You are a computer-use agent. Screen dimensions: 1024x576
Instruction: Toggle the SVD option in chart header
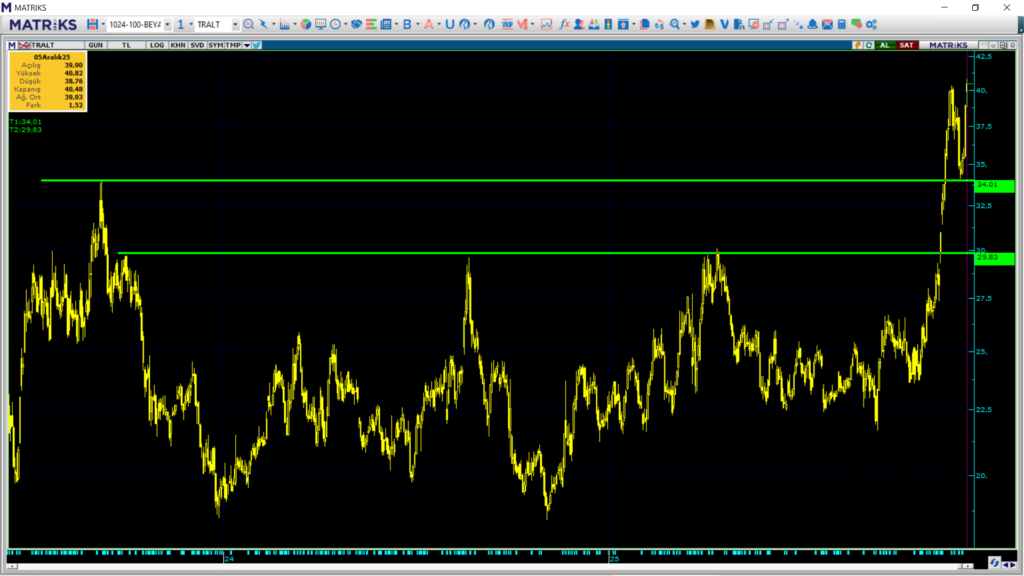click(x=197, y=45)
